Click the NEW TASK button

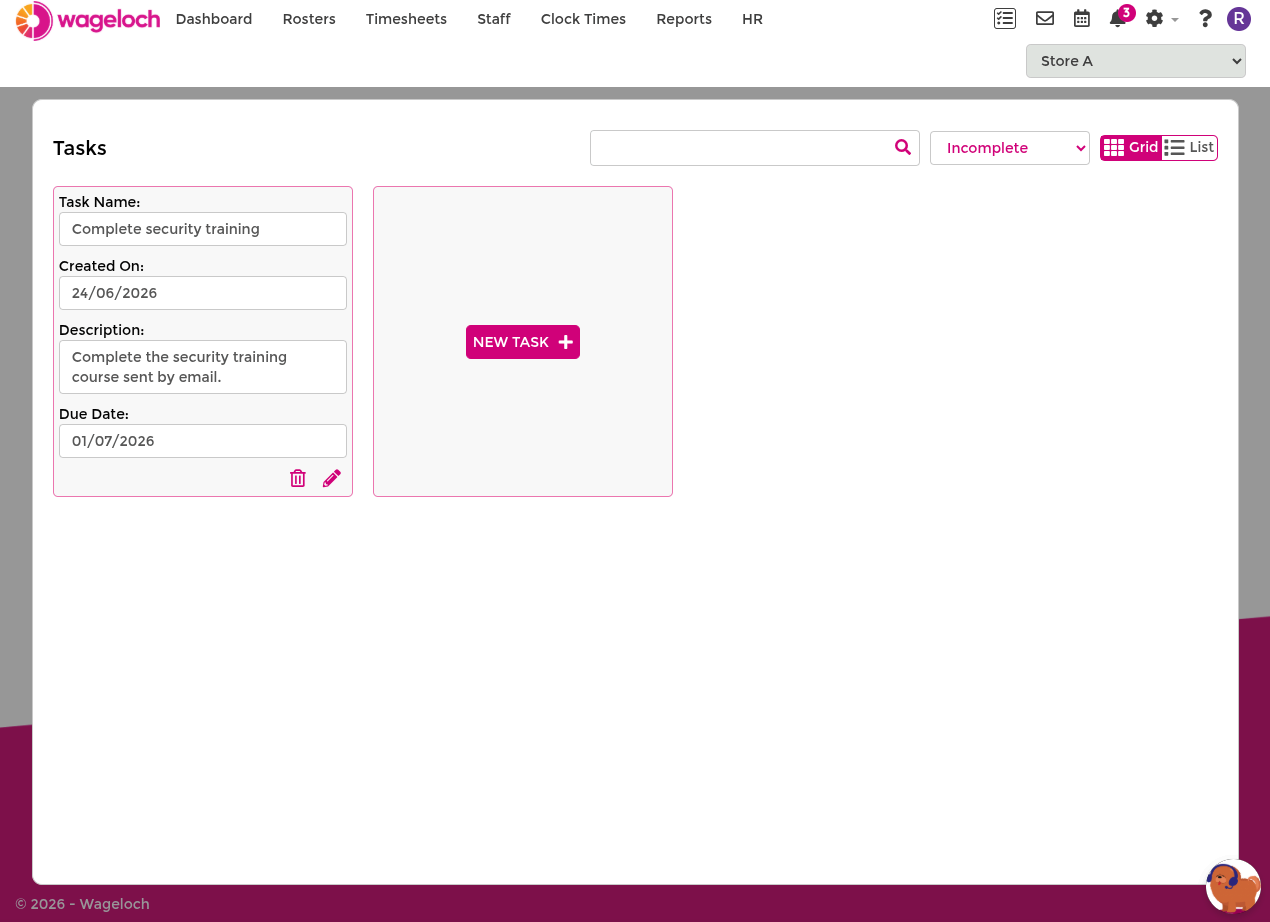pyautogui.click(x=523, y=342)
